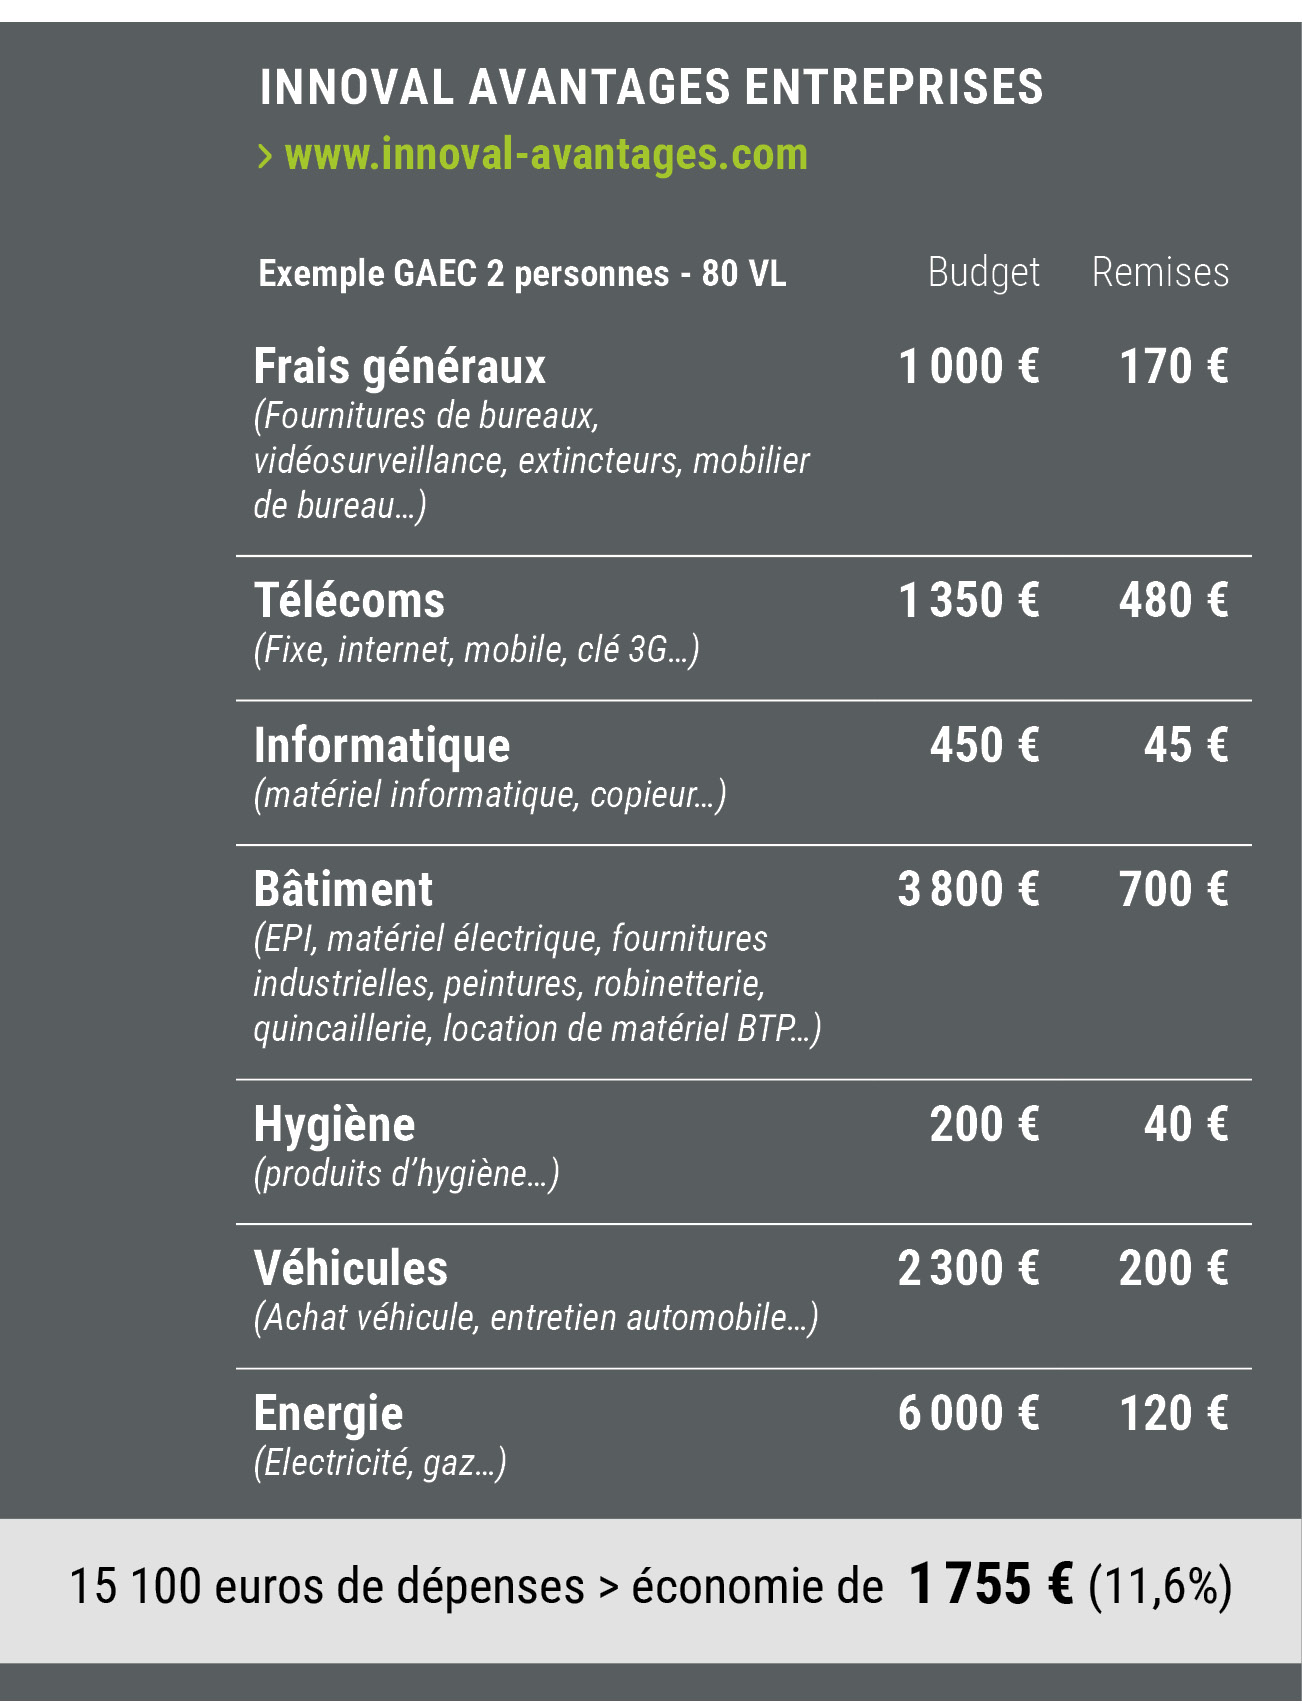Click the Frais généraux heading
Viewport: 1302px width, 1705px height.
[399, 366]
